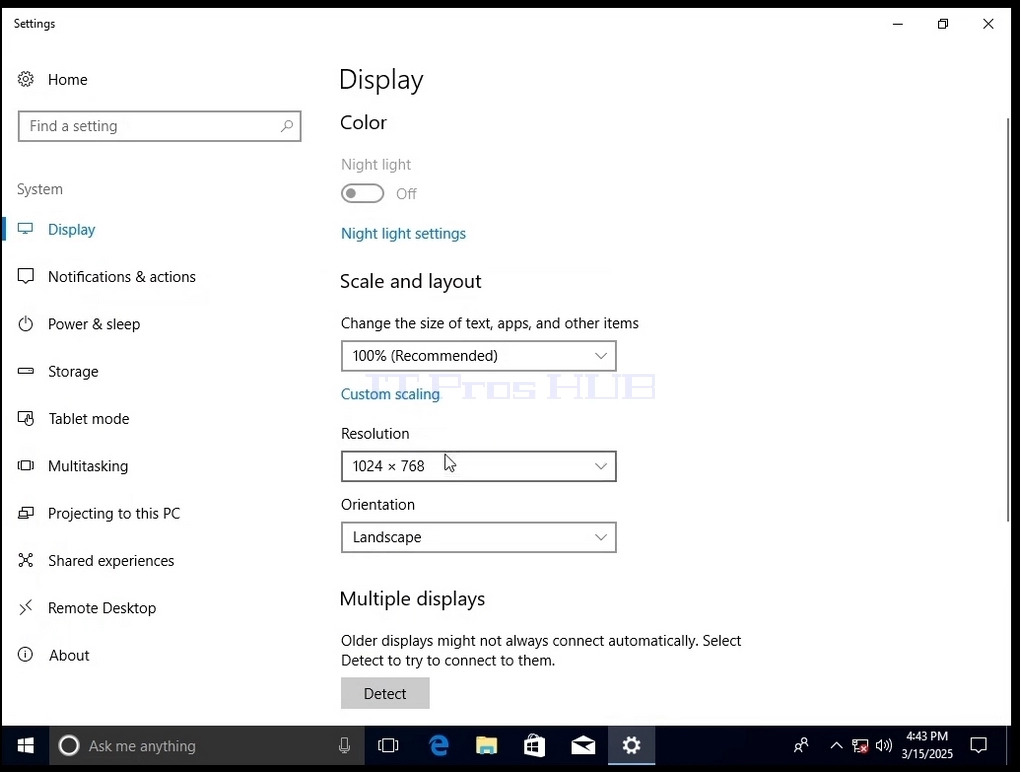
Task: Click the network status tray icon
Action: (x=860, y=746)
